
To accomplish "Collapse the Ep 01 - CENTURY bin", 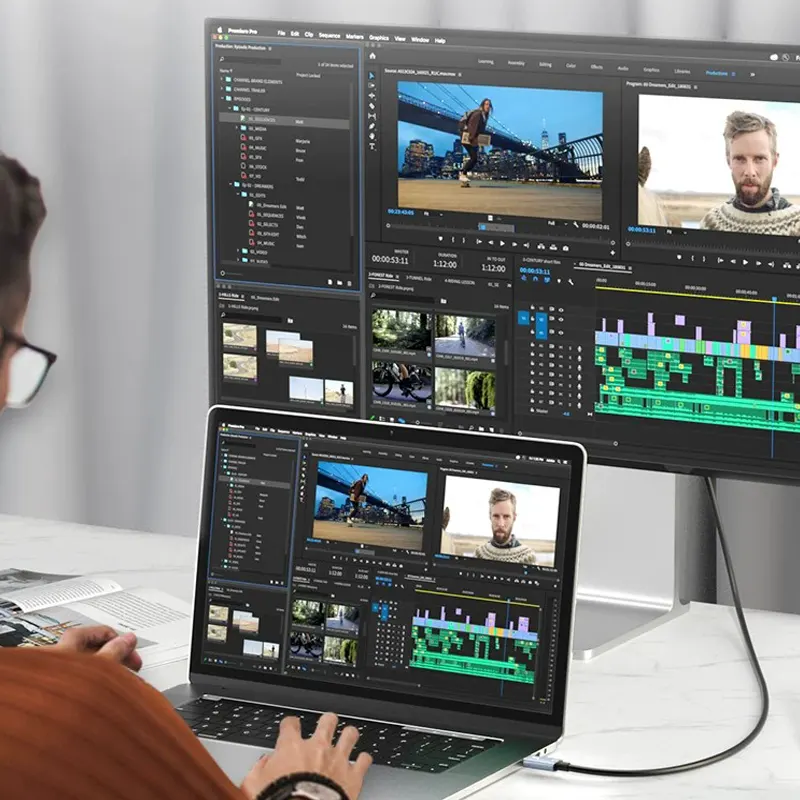I will pyautogui.click(x=228, y=107).
